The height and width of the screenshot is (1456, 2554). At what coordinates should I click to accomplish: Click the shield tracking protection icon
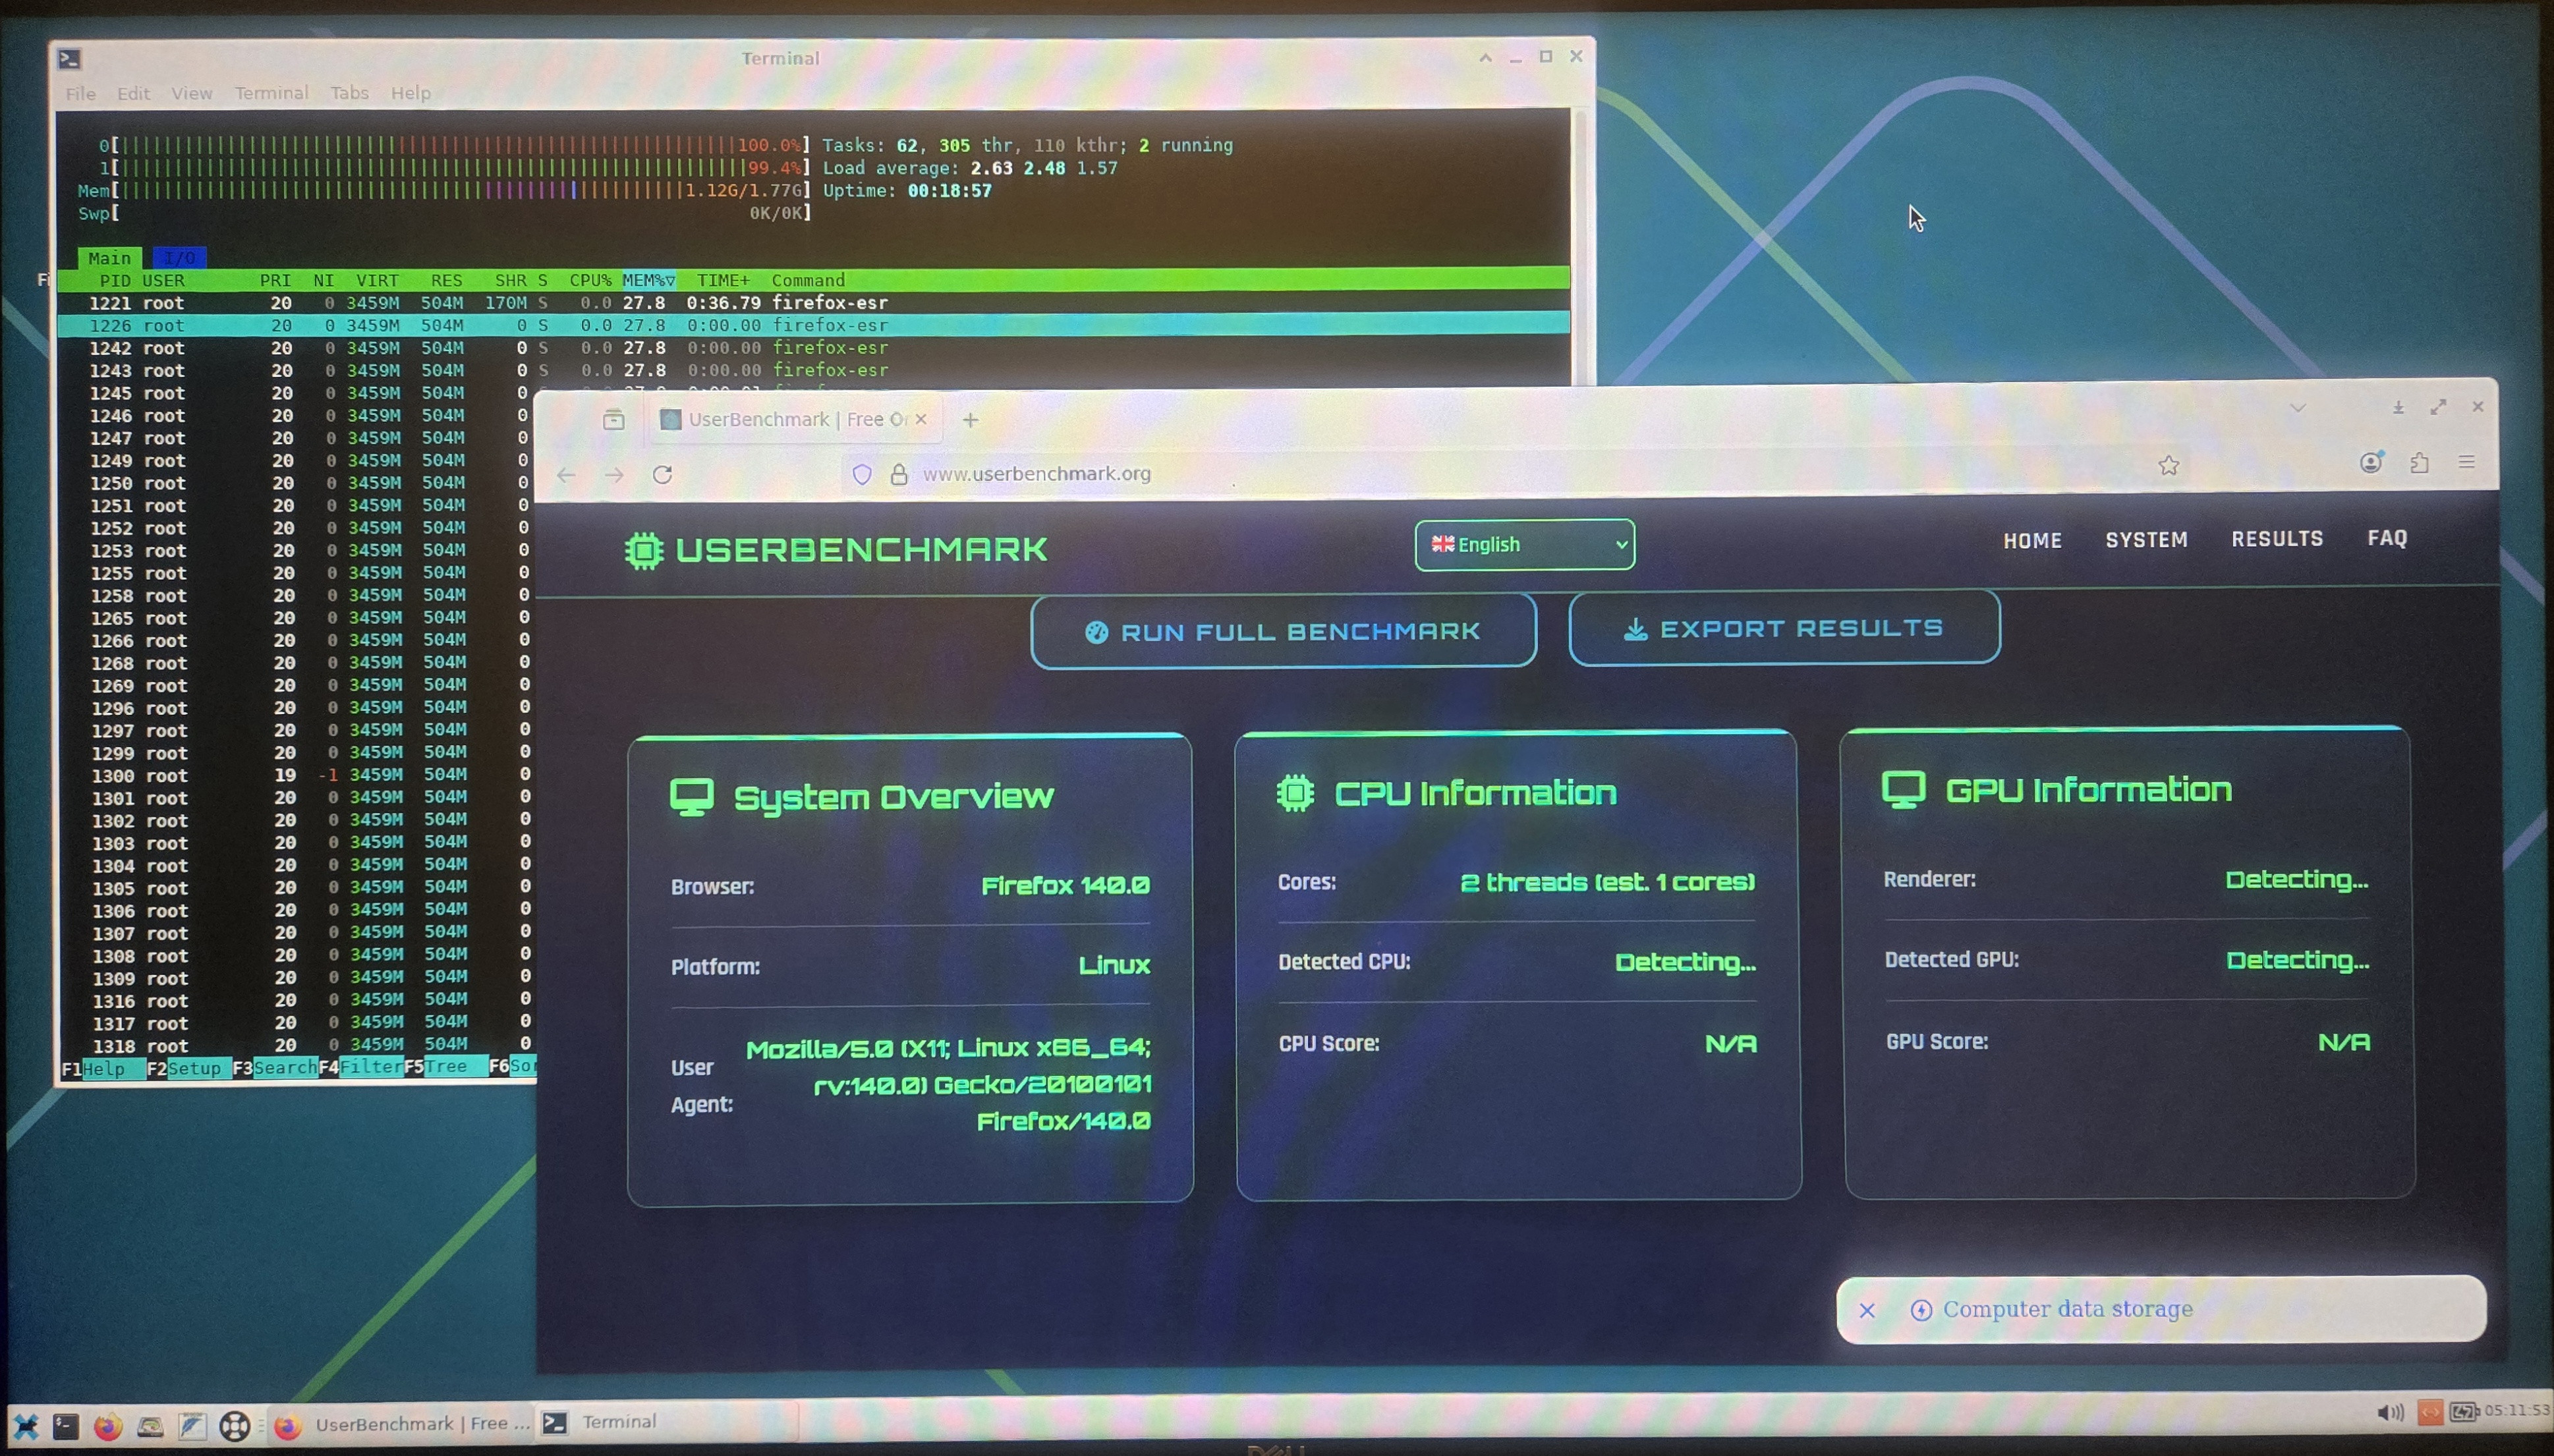coord(862,474)
